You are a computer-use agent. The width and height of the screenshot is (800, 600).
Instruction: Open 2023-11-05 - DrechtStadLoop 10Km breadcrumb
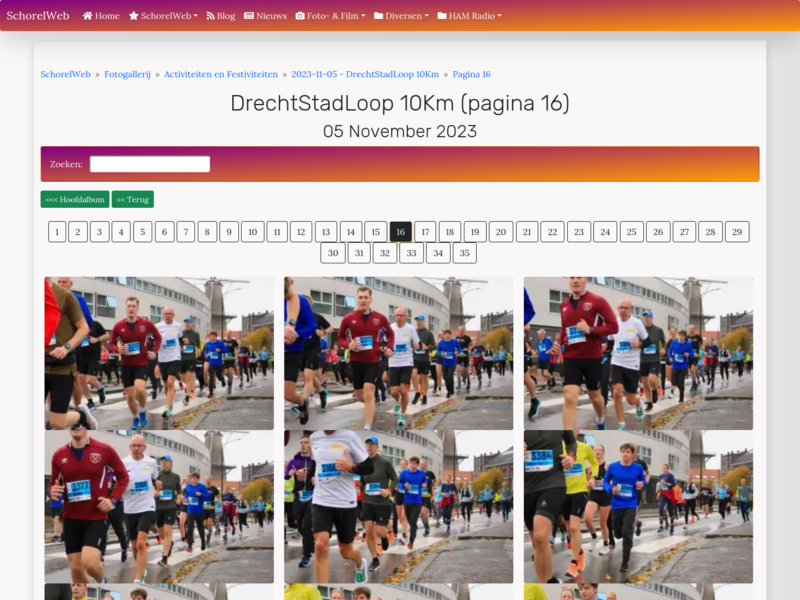coord(365,74)
